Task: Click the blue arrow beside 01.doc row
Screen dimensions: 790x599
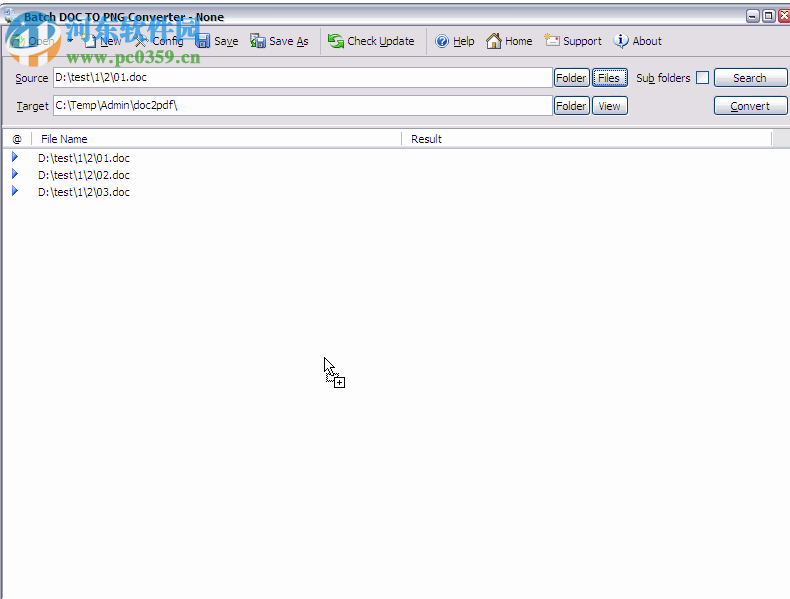Action: (x=15, y=157)
